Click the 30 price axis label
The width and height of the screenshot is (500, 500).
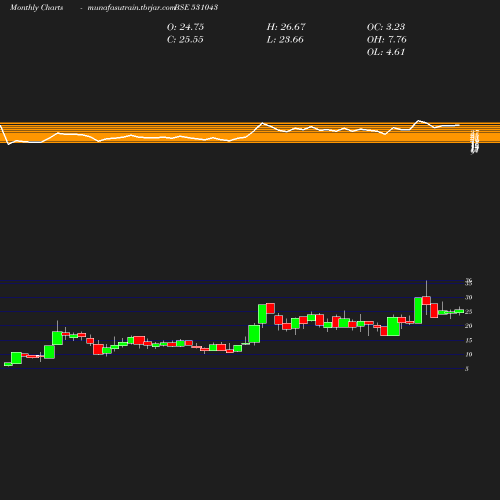click(x=469, y=297)
